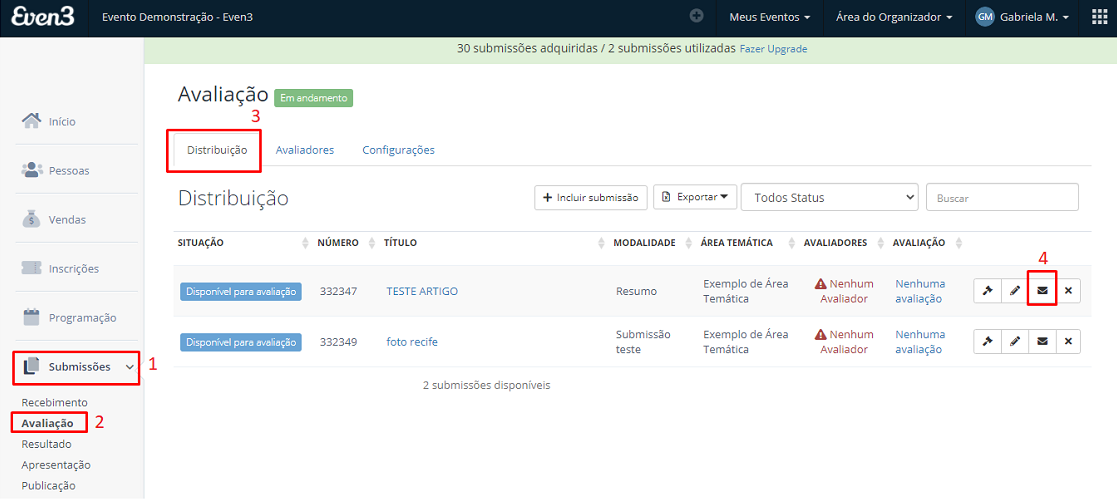Expand the Exportar dropdown button
This screenshot has width=1117, height=501.
tap(695, 197)
